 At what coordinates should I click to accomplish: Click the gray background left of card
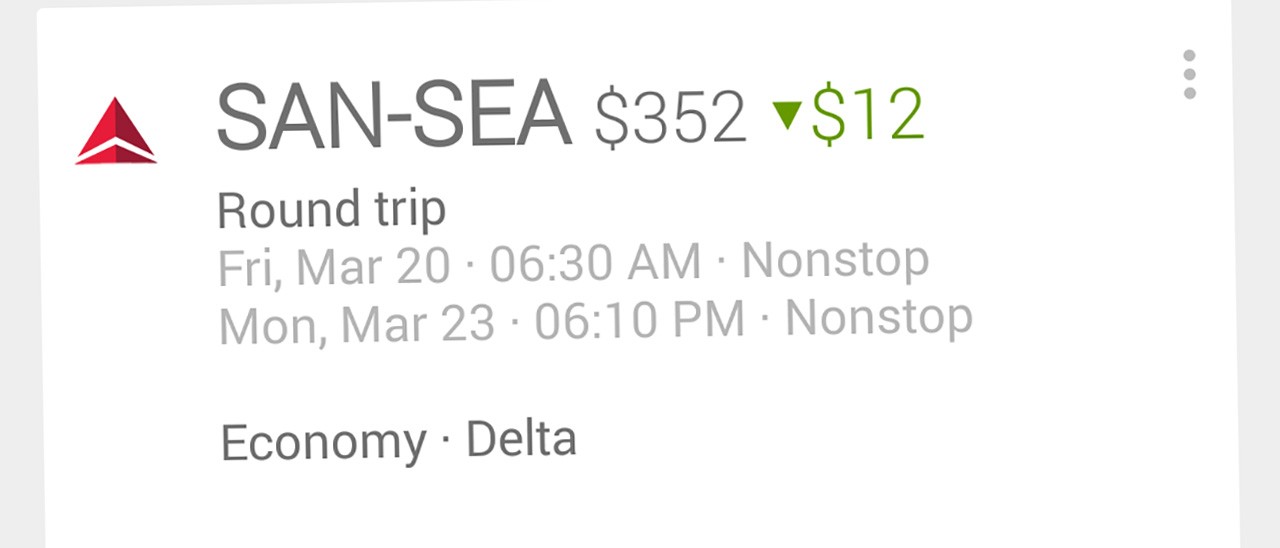point(18,300)
